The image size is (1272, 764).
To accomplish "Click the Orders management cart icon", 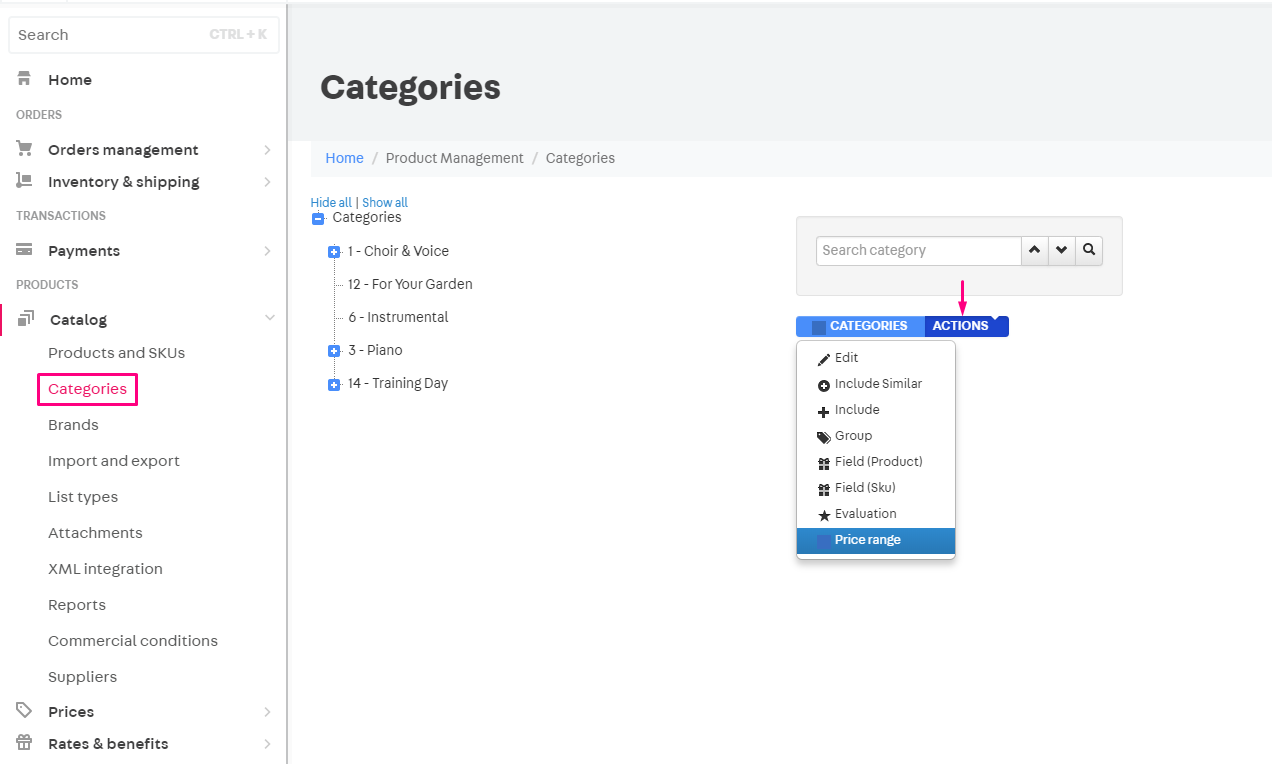I will coord(25,149).
